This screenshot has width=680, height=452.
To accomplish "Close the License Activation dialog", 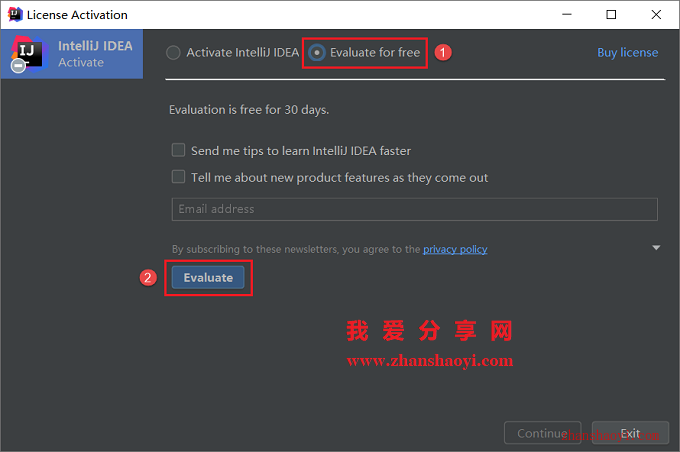I will pyautogui.click(x=656, y=14).
